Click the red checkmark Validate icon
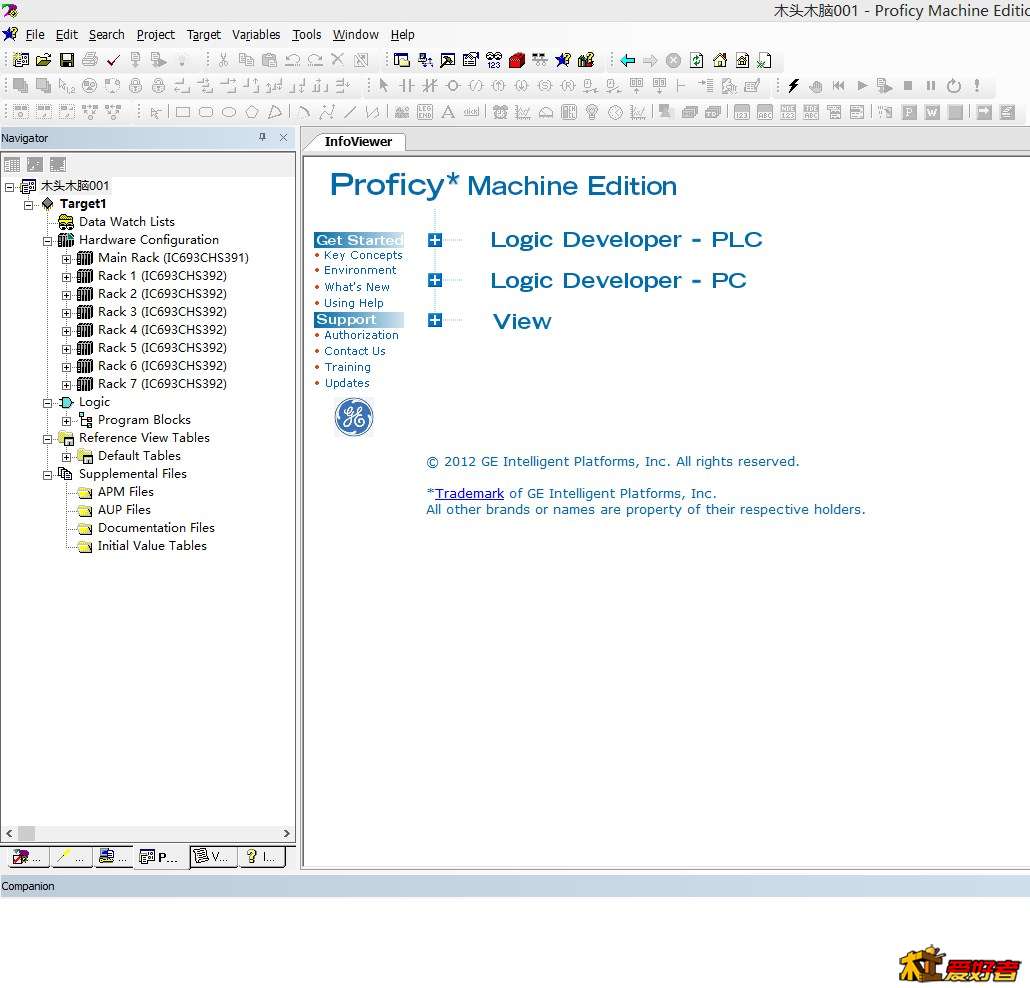The image size is (1030, 988). [113, 60]
